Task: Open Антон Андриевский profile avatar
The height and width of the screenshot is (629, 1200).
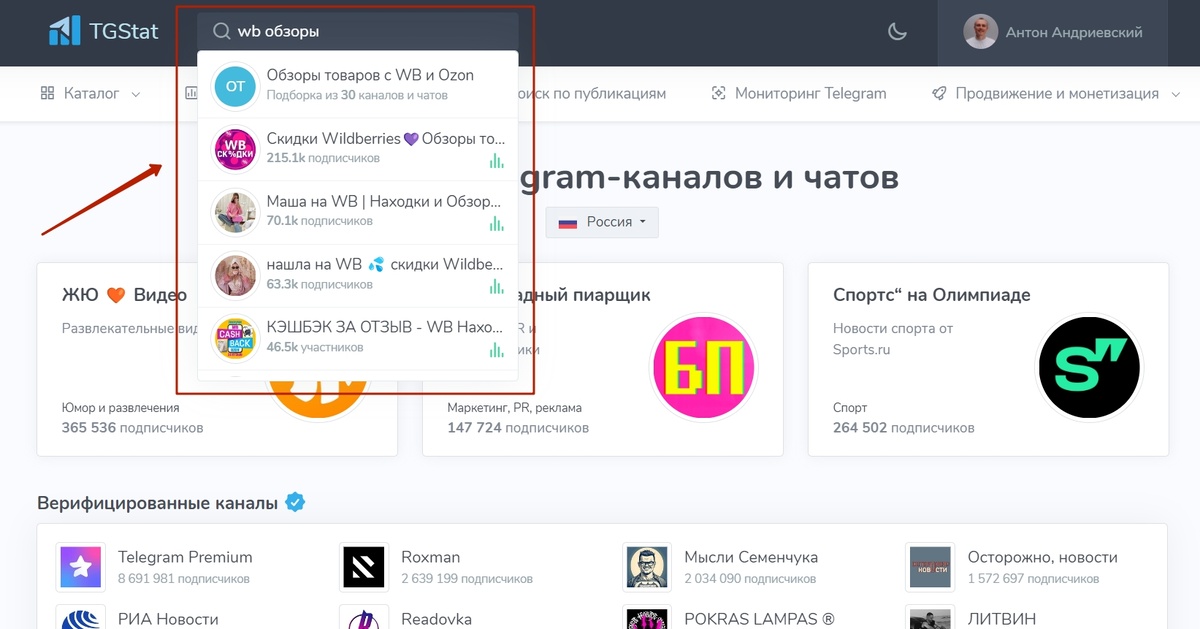Action: click(x=980, y=32)
